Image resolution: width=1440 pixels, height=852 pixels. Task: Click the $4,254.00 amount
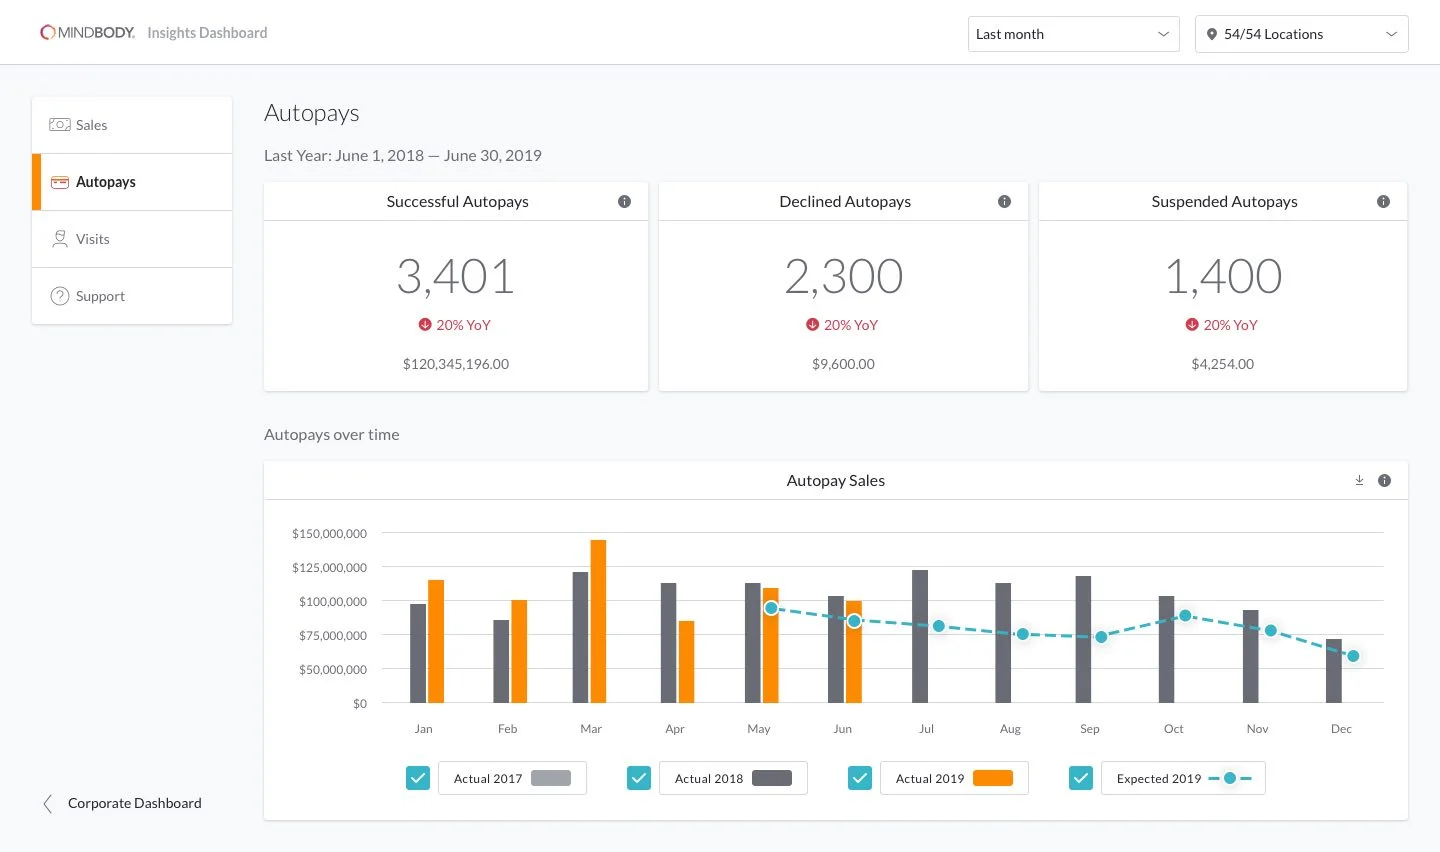(x=1222, y=364)
